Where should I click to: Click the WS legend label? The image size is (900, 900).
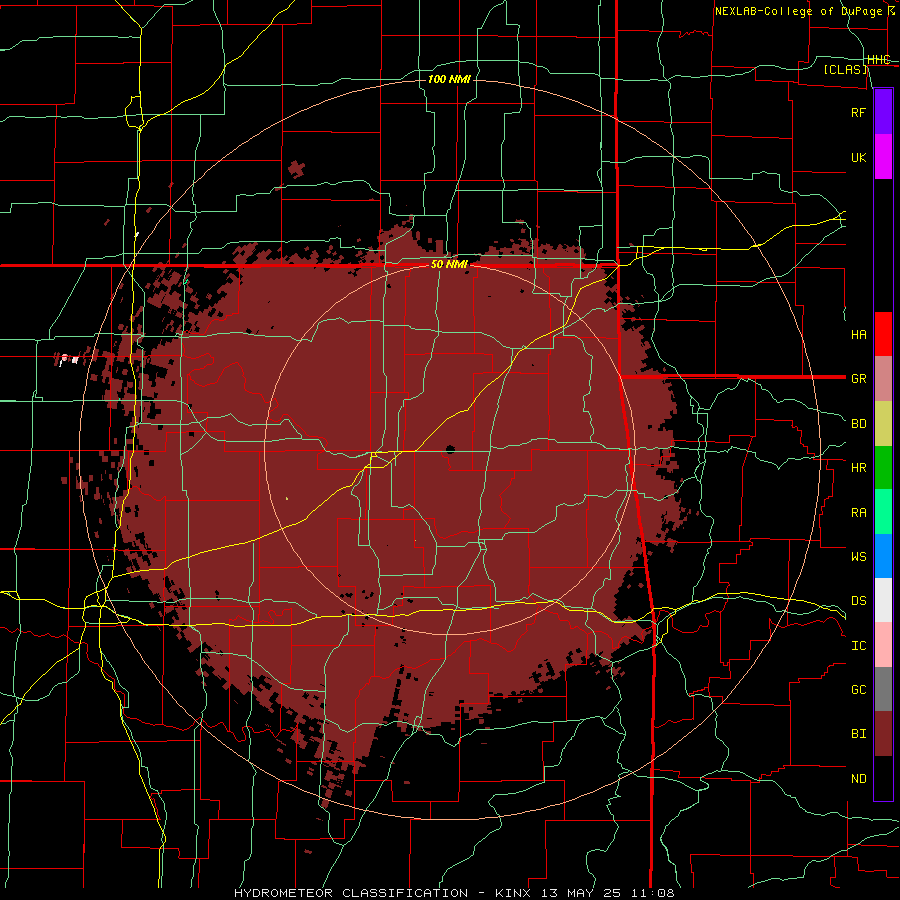(x=859, y=556)
